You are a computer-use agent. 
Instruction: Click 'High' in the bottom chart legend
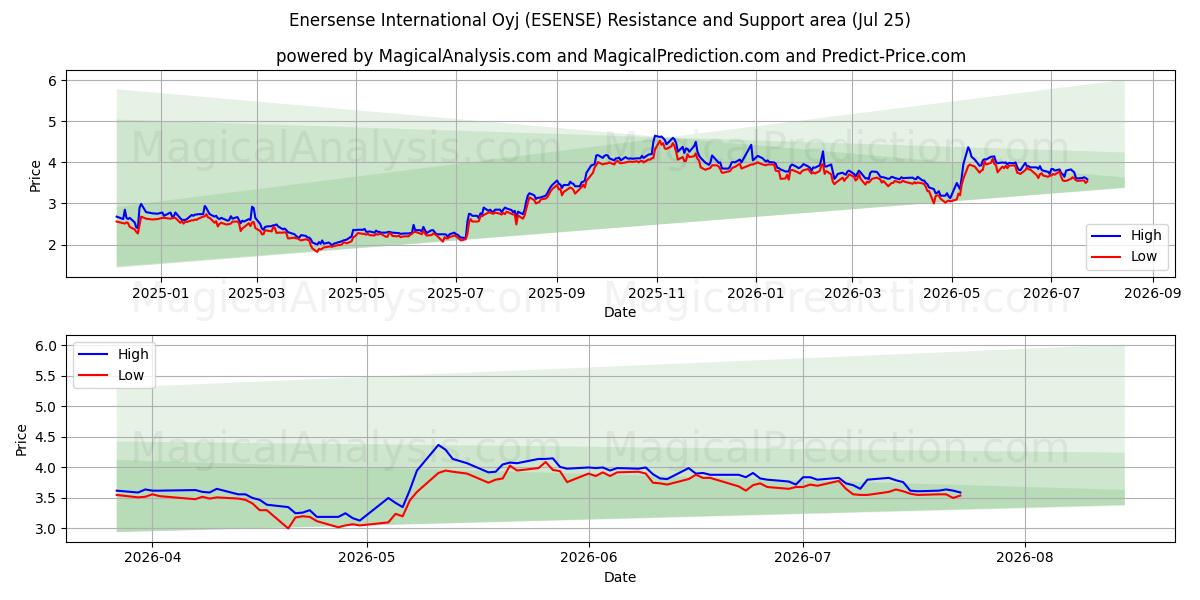[x=133, y=354]
